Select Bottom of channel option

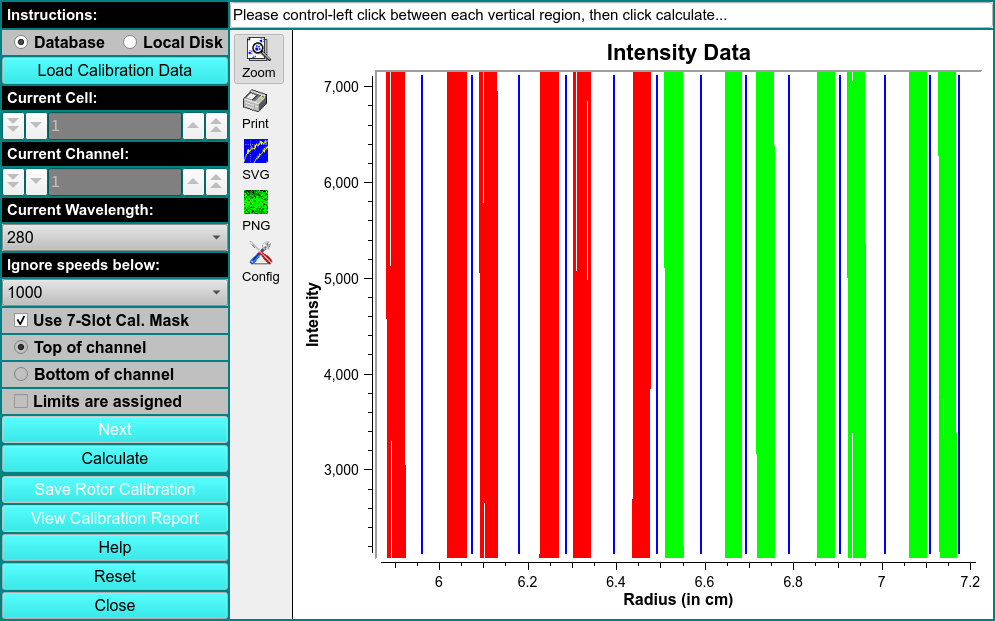(x=21, y=375)
